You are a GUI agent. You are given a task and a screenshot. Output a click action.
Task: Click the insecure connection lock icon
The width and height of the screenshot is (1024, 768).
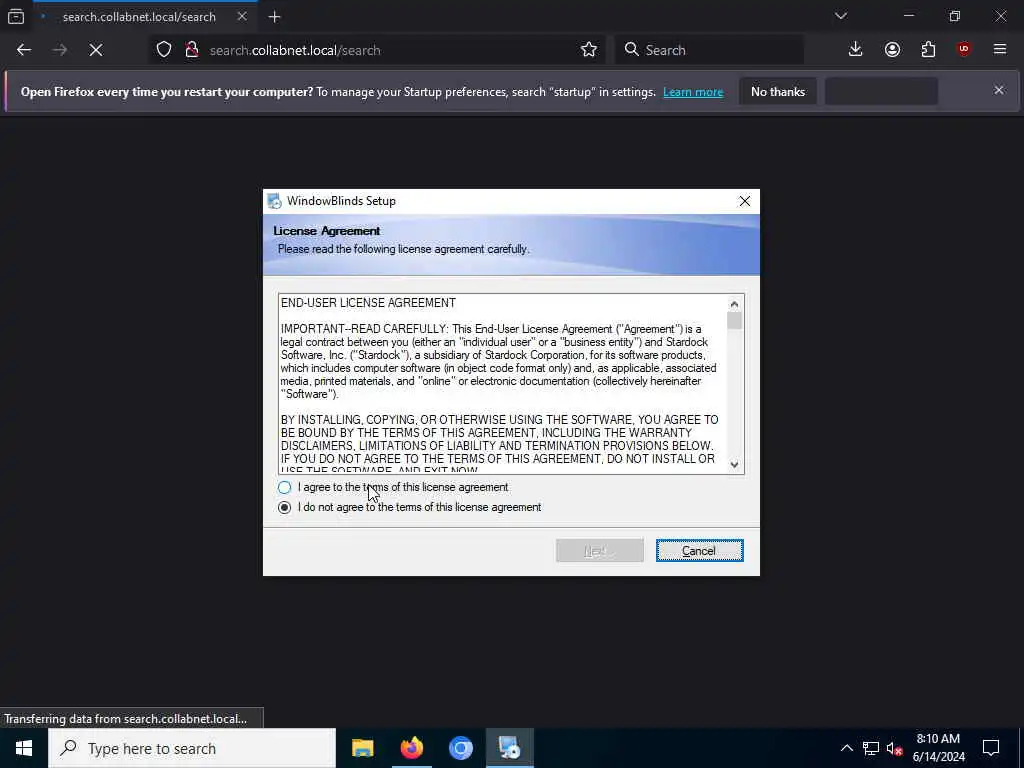(191, 50)
